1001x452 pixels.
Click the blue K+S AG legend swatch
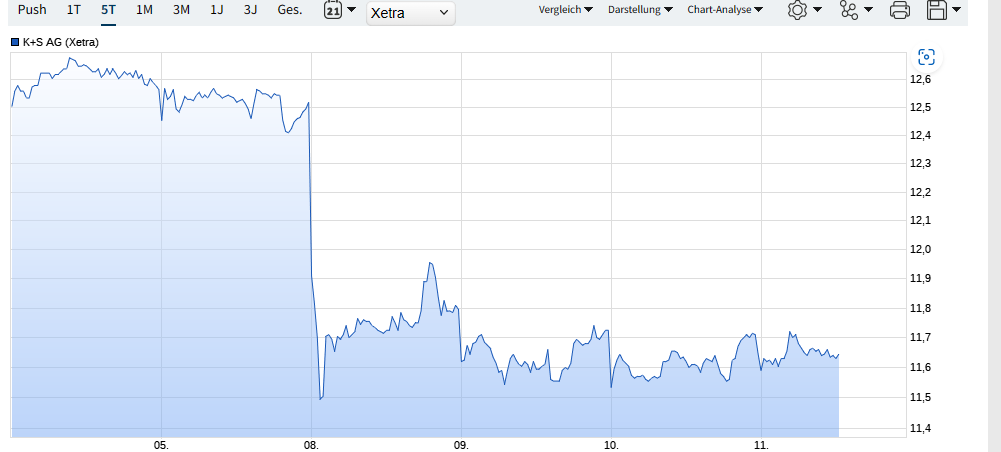(x=15, y=43)
